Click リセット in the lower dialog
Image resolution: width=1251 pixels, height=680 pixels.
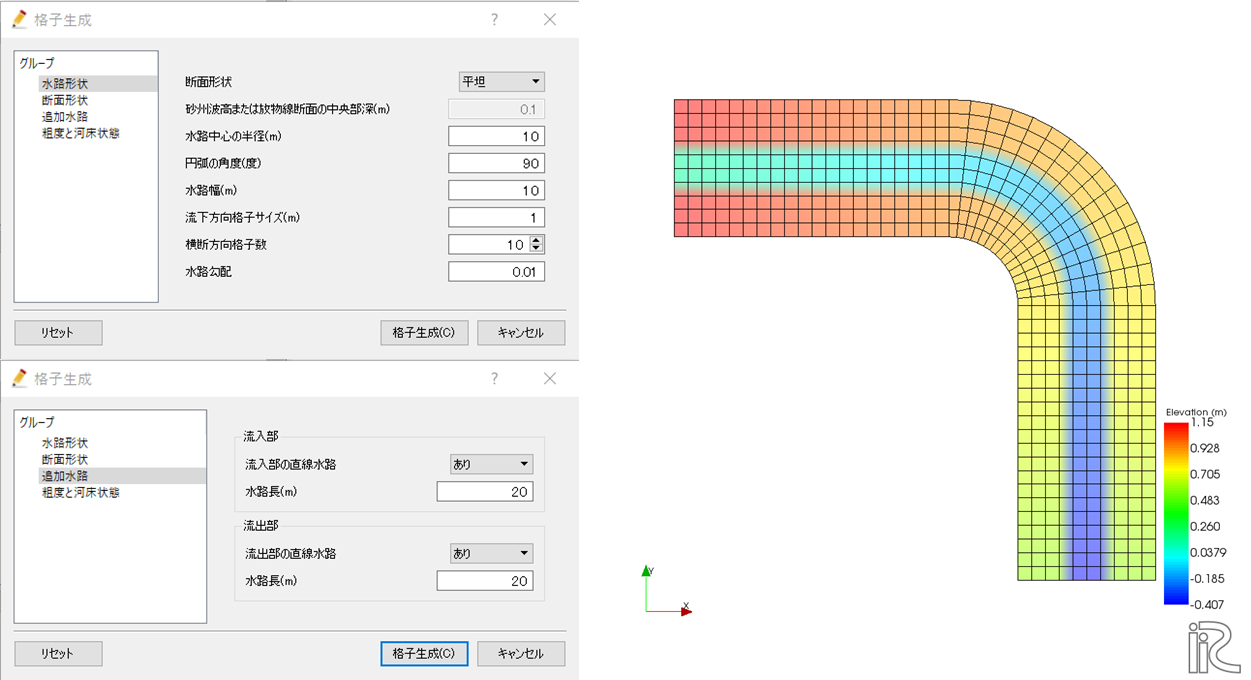click(x=58, y=653)
